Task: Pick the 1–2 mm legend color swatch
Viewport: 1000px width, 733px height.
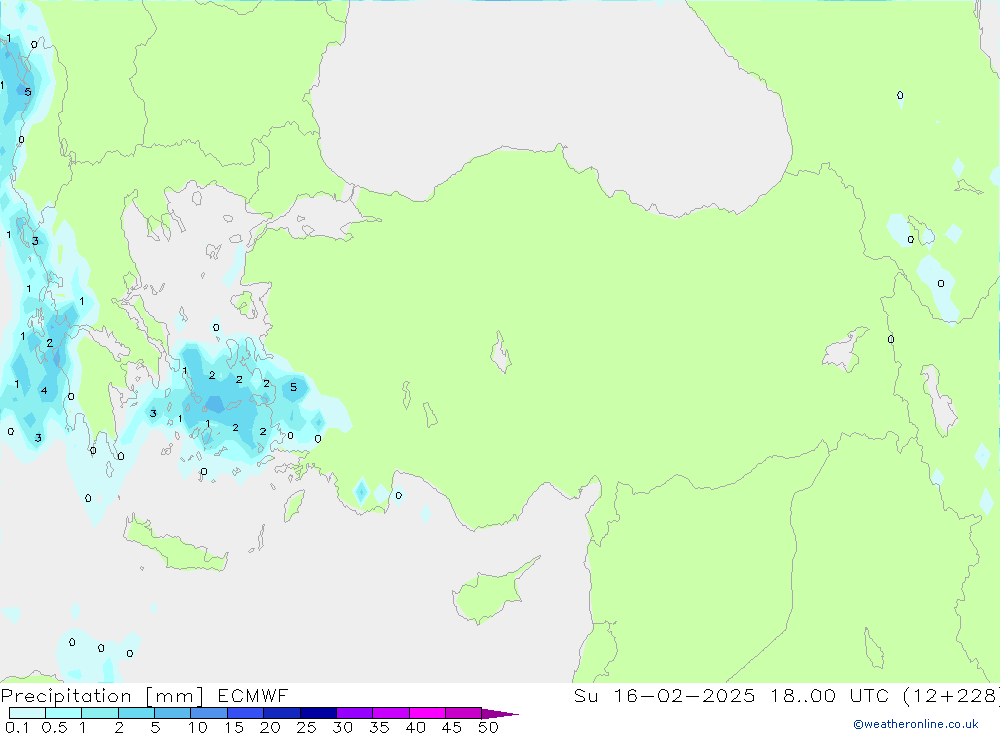Action: tap(99, 713)
